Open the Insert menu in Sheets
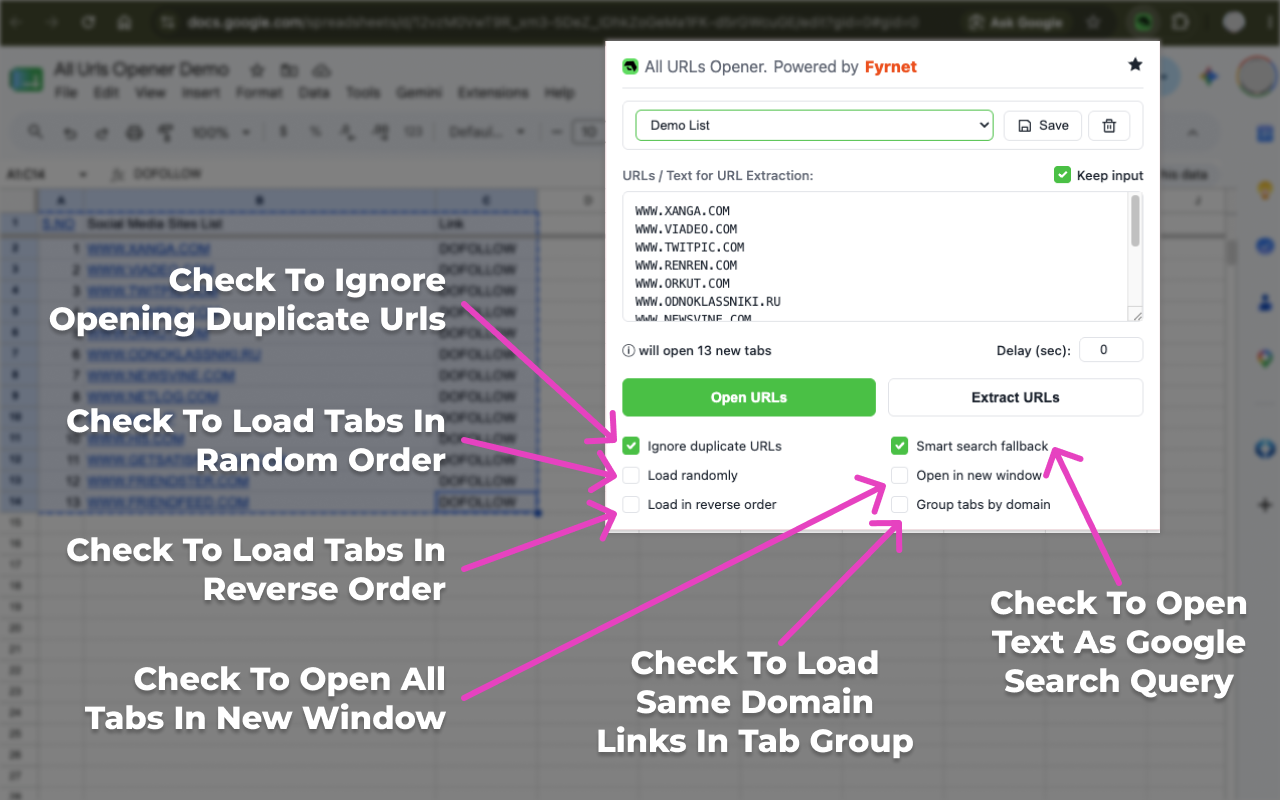Screen dimensions: 1280x800 point(201,93)
